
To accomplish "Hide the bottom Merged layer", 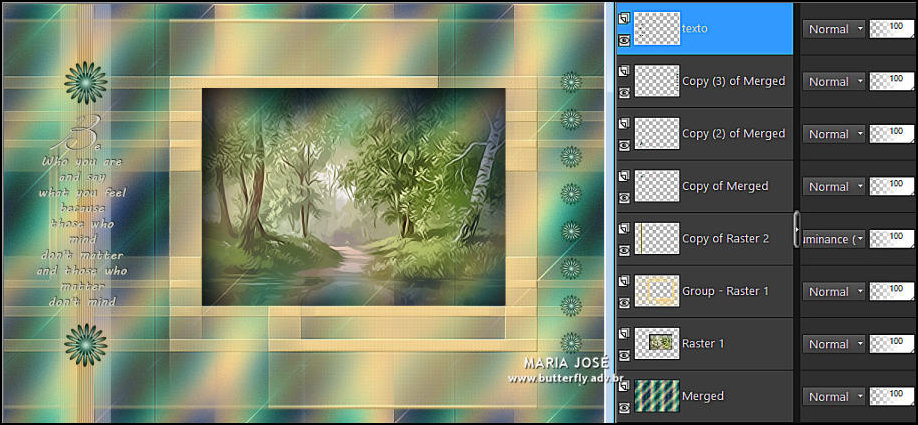I will pos(624,407).
